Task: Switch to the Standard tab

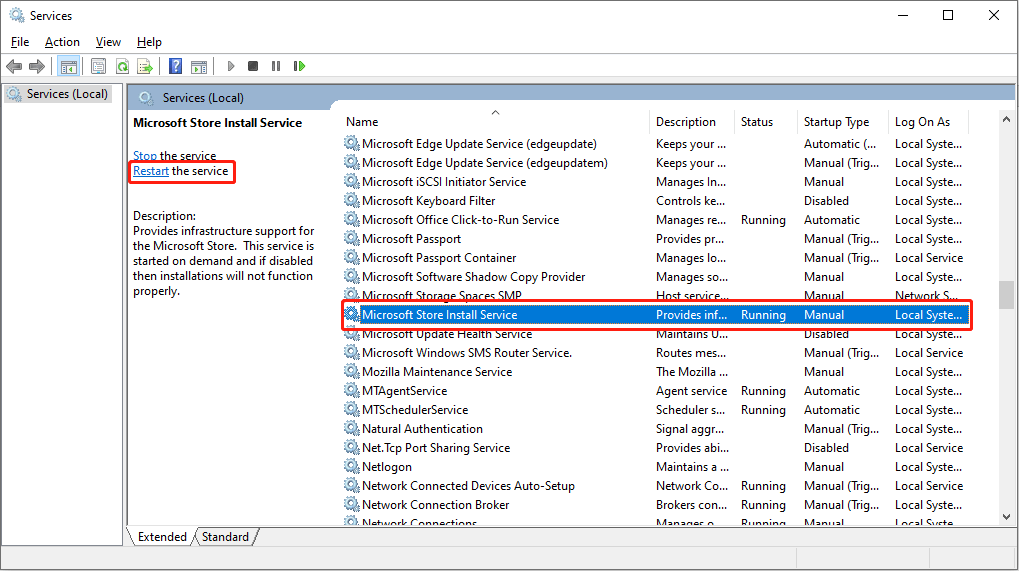Action: (x=225, y=537)
